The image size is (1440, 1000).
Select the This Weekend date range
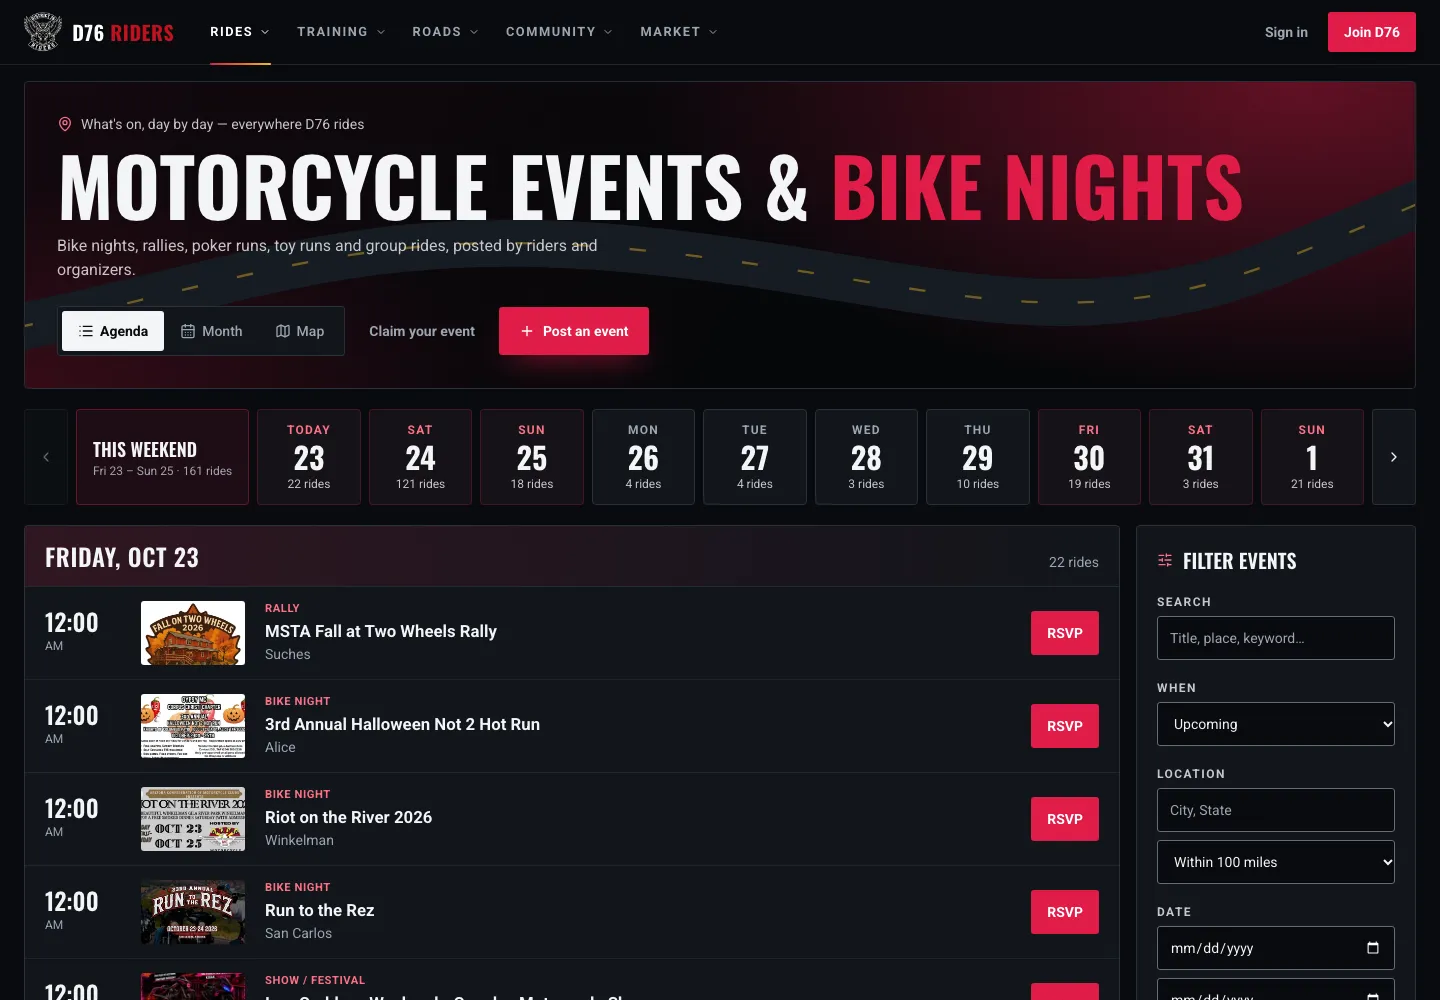coord(162,457)
